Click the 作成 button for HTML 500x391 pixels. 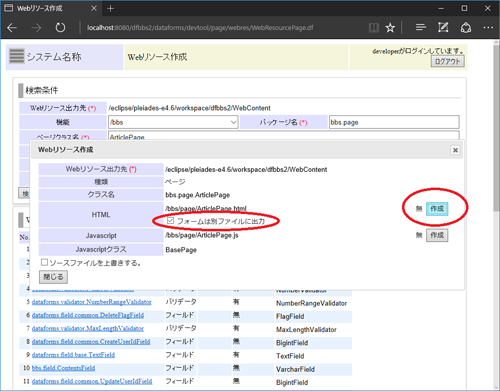click(437, 209)
